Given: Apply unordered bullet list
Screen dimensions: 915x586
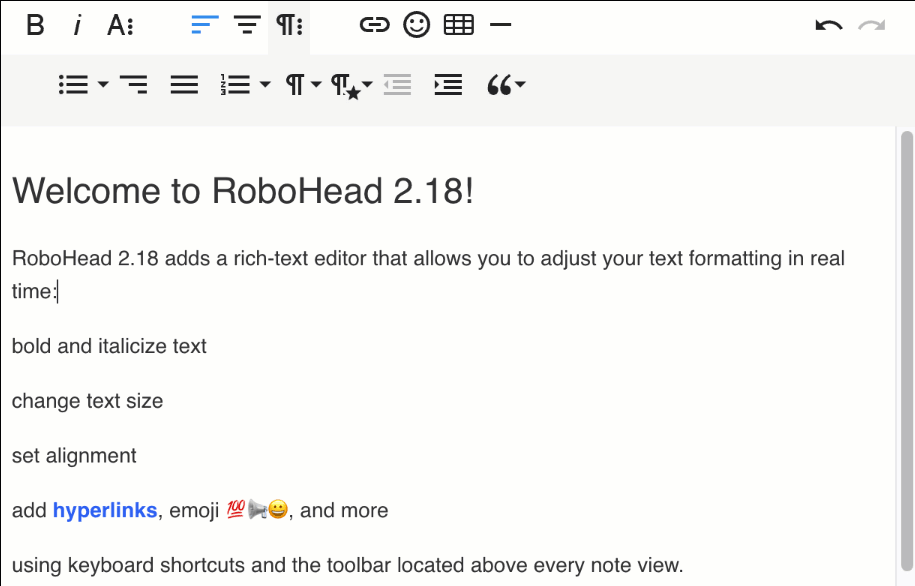Looking at the screenshot, I should click(74, 85).
